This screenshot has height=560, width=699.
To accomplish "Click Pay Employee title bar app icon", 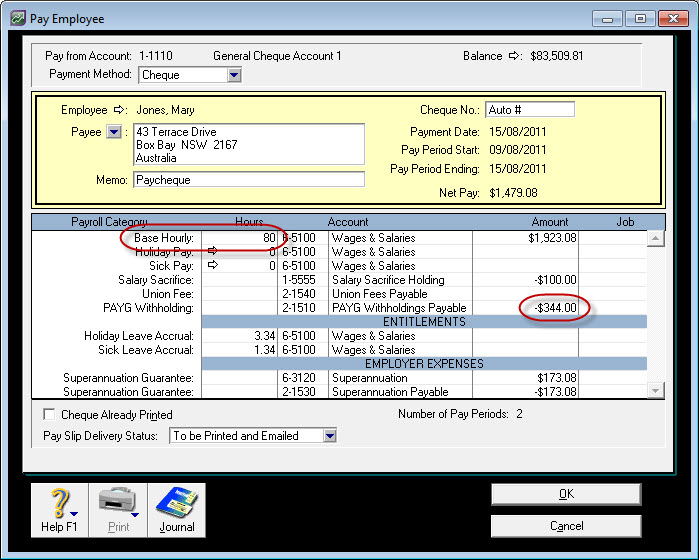I will [18, 19].
